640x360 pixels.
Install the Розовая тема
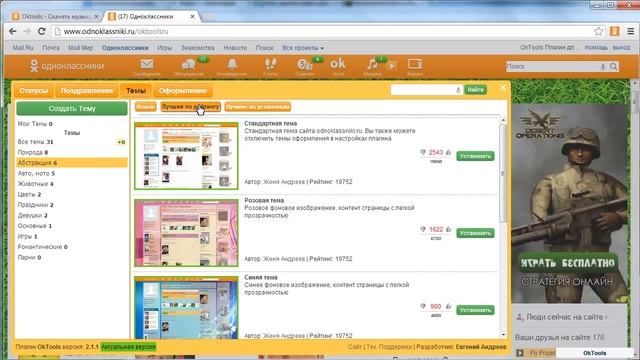[475, 233]
